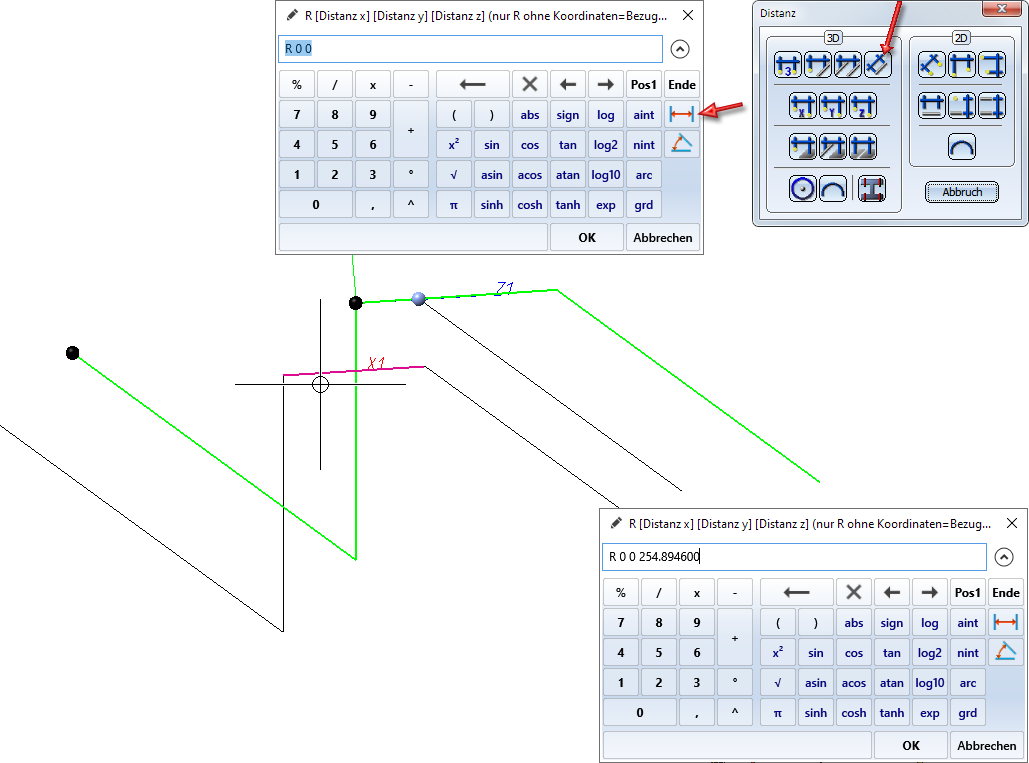The height and width of the screenshot is (763, 1029).
Task: Select 2D vertical point distance icon
Action: pos(992,65)
